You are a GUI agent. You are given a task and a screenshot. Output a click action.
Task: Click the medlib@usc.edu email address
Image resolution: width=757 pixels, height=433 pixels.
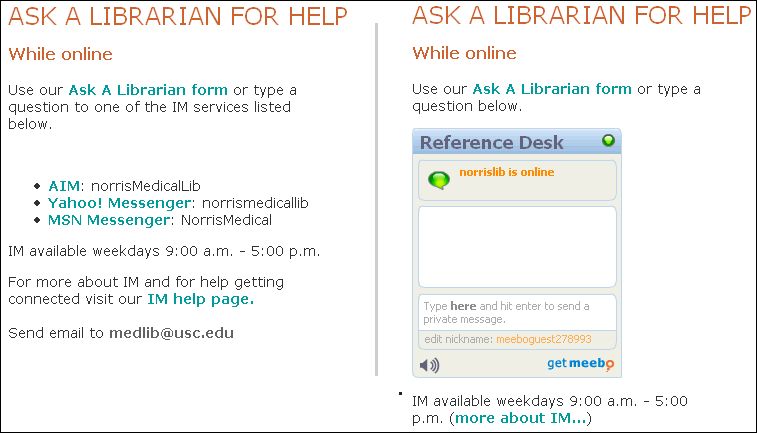[x=171, y=333]
